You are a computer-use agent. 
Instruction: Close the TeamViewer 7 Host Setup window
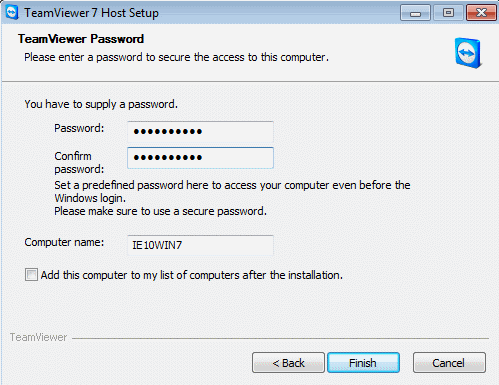tap(481, 13)
